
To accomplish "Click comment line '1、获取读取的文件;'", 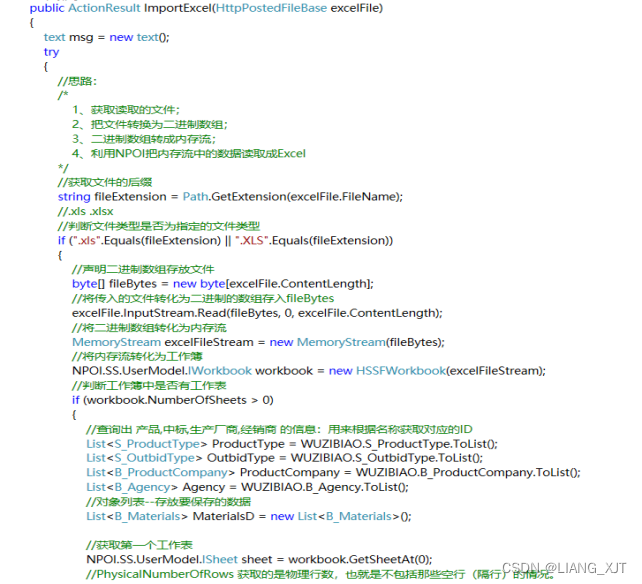I will pyautogui.click(x=126, y=110).
